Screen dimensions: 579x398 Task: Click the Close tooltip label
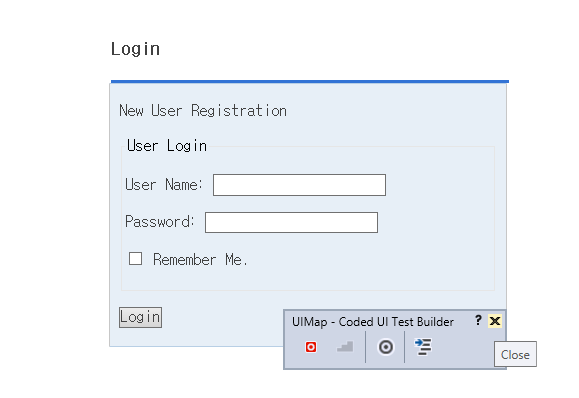tap(515, 354)
